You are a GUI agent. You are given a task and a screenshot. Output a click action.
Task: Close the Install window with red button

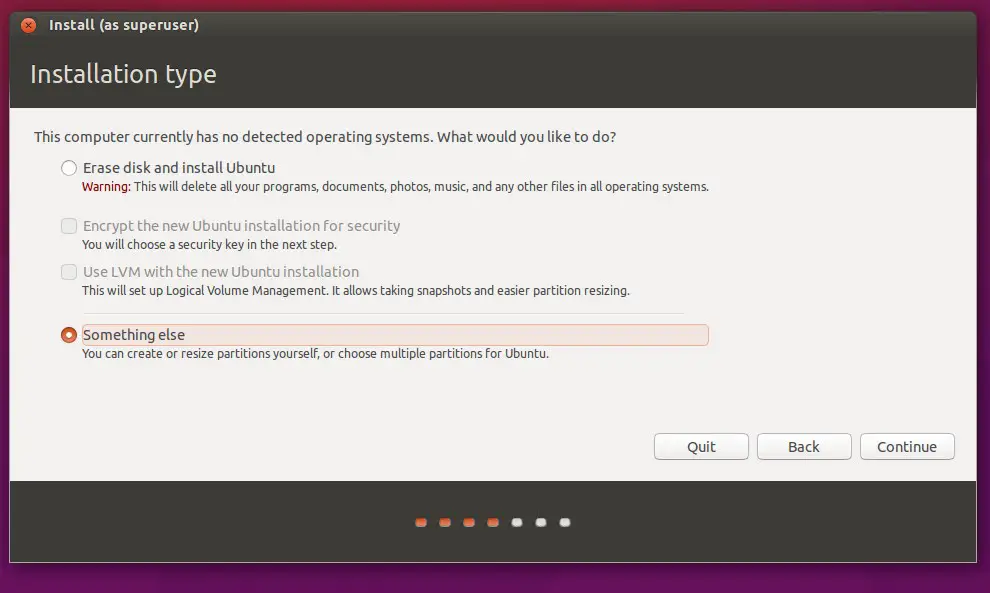pyautogui.click(x=28, y=25)
